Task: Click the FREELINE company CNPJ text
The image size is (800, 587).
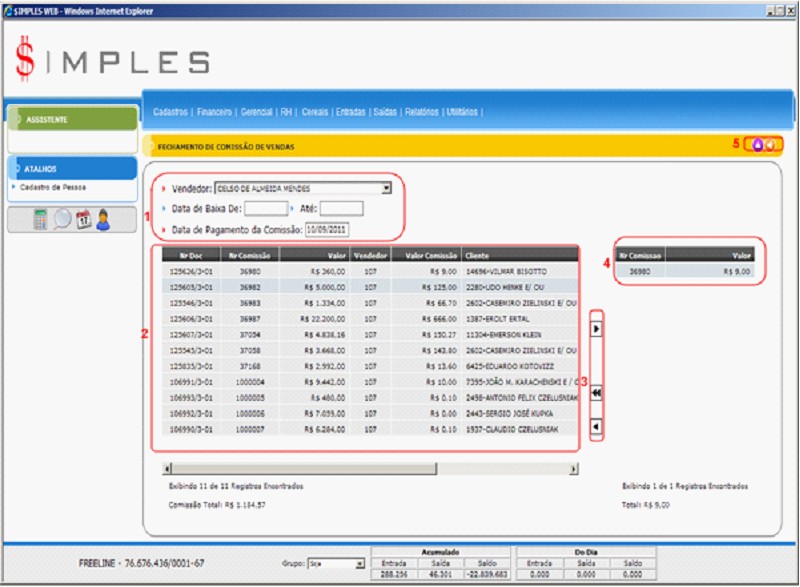Action: [141, 563]
